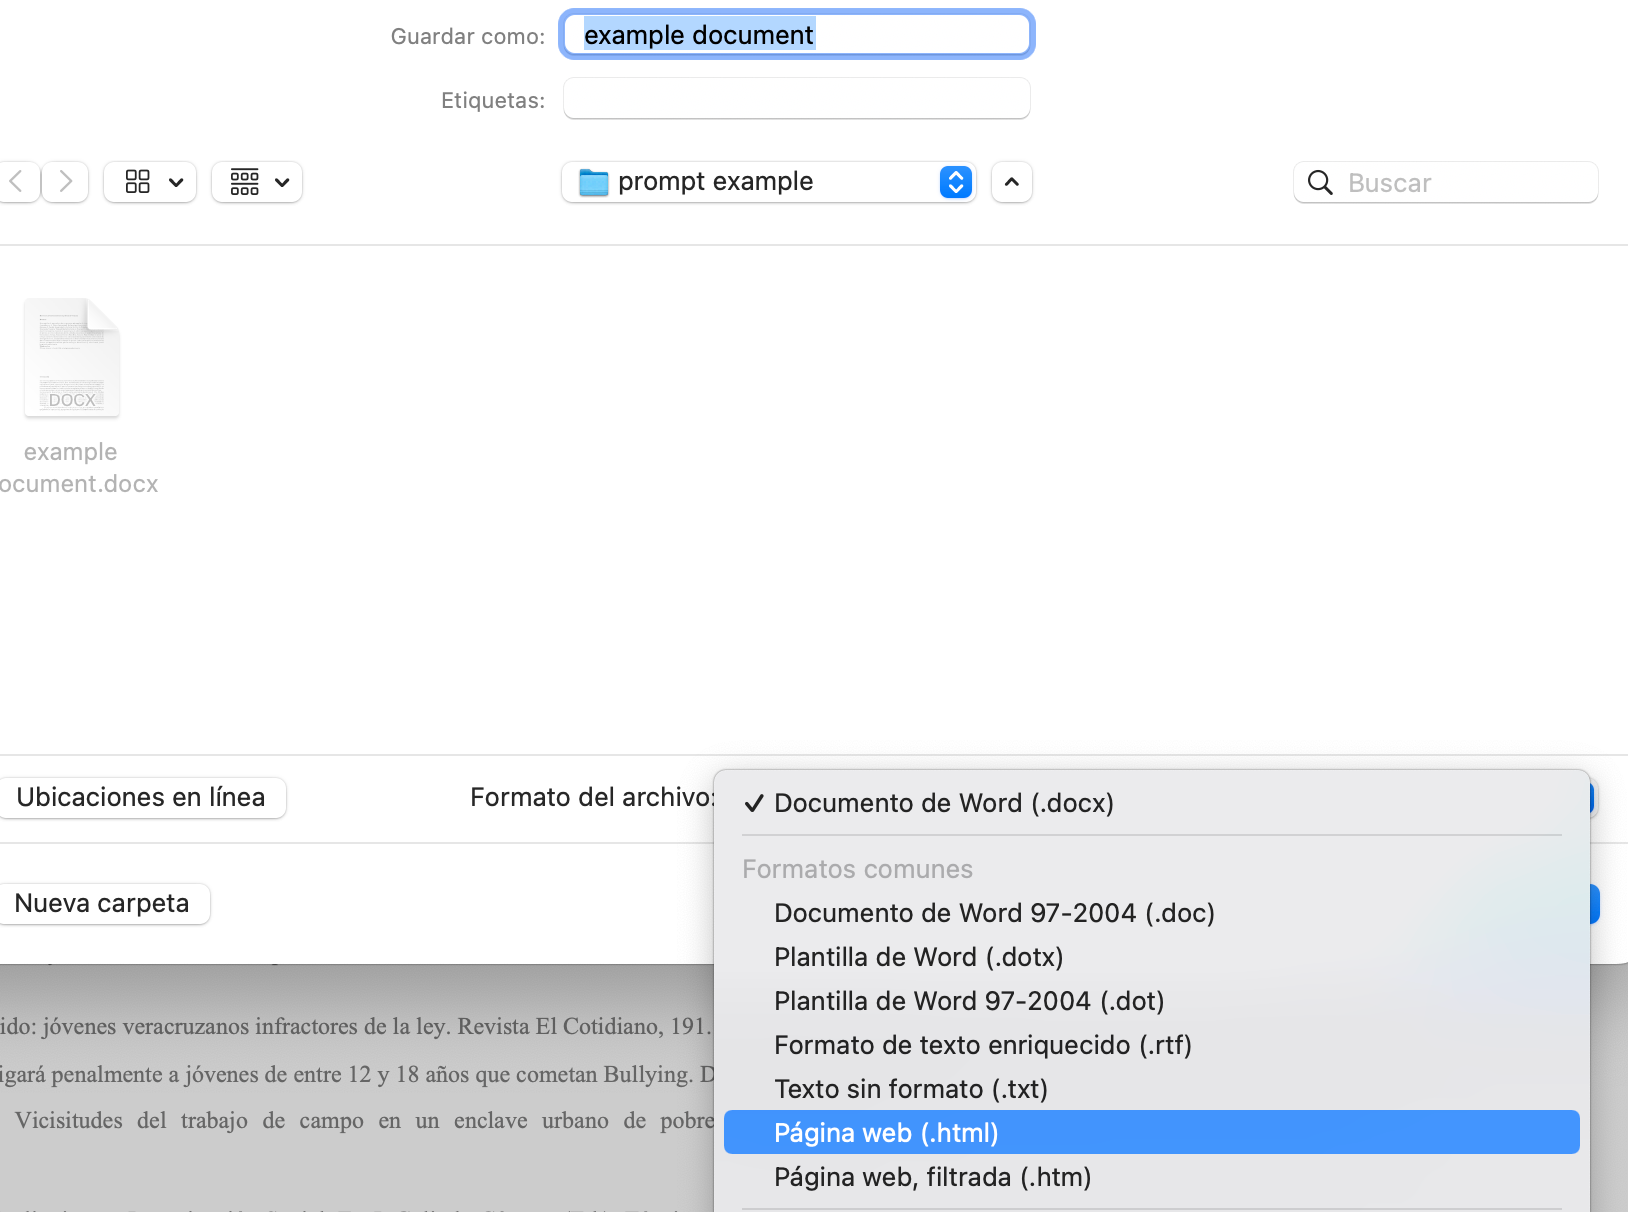Screen dimensions: 1628x1212
Task: Choose Formato de texto enriquecido (.rtf)
Action: click(x=1152, y=1045)
